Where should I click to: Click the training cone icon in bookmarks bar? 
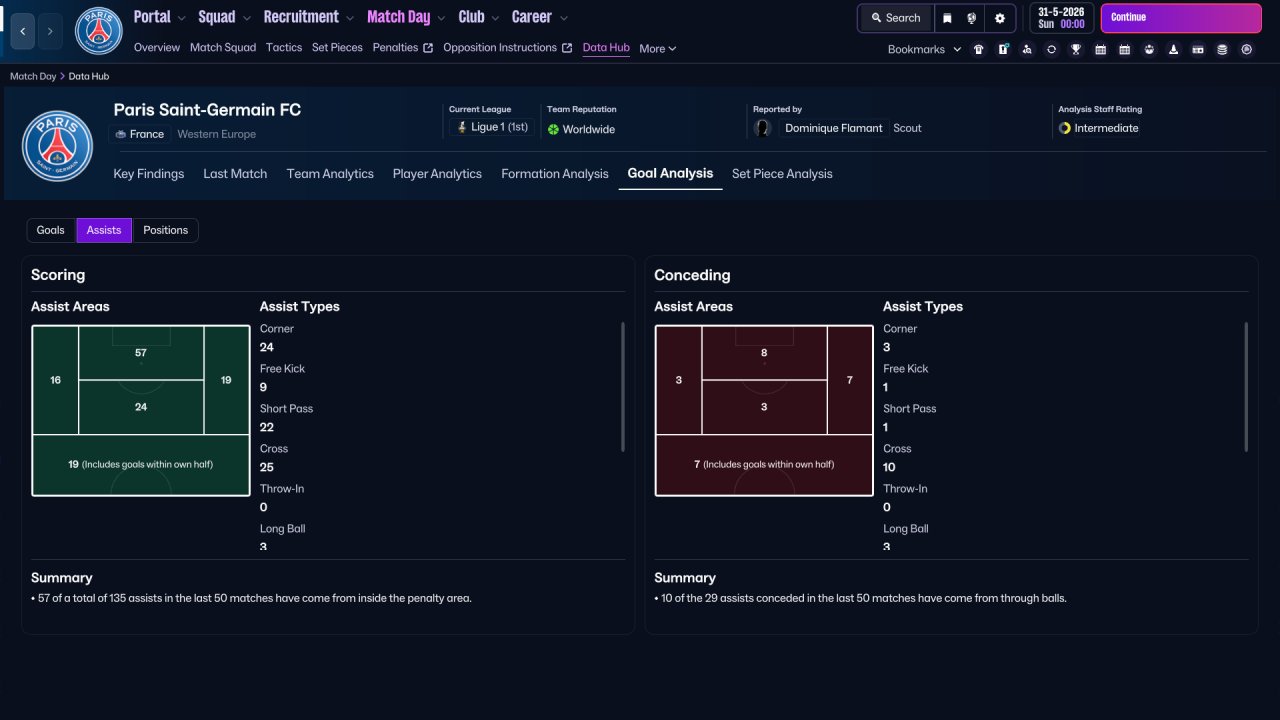[x=1173, y=49]
